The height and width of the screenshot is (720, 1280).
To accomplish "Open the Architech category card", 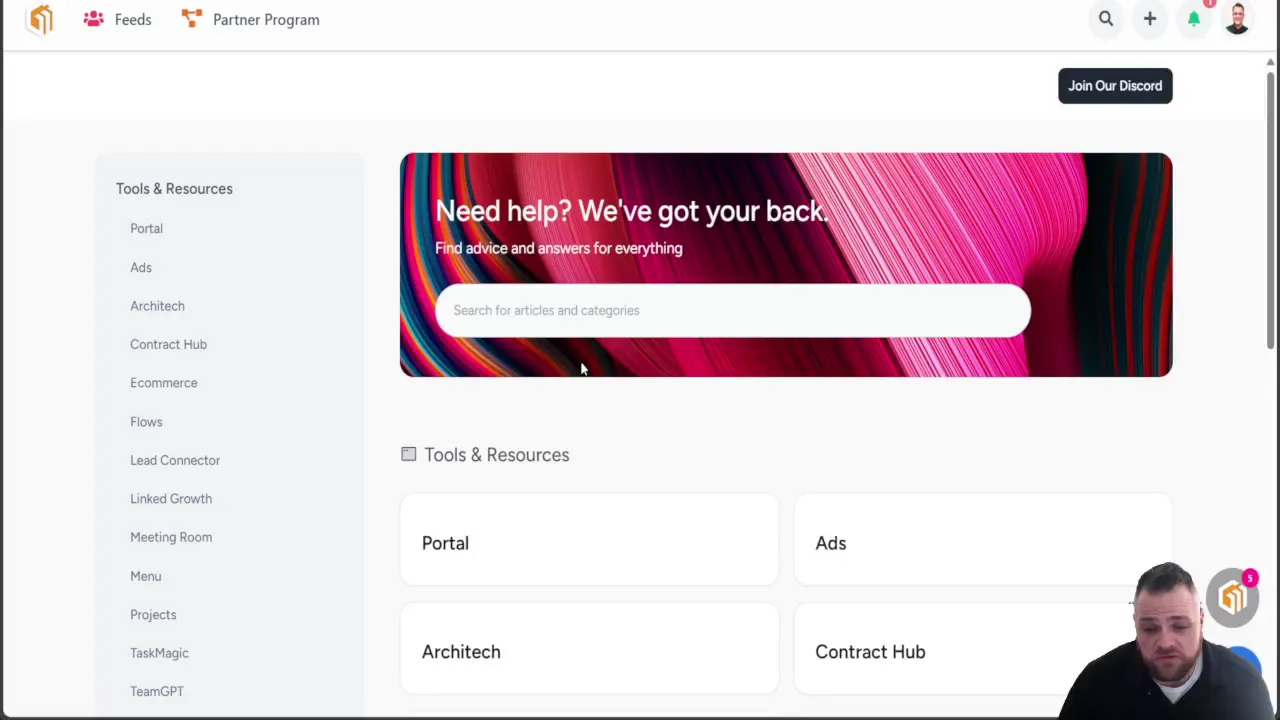I will point(589,651).
